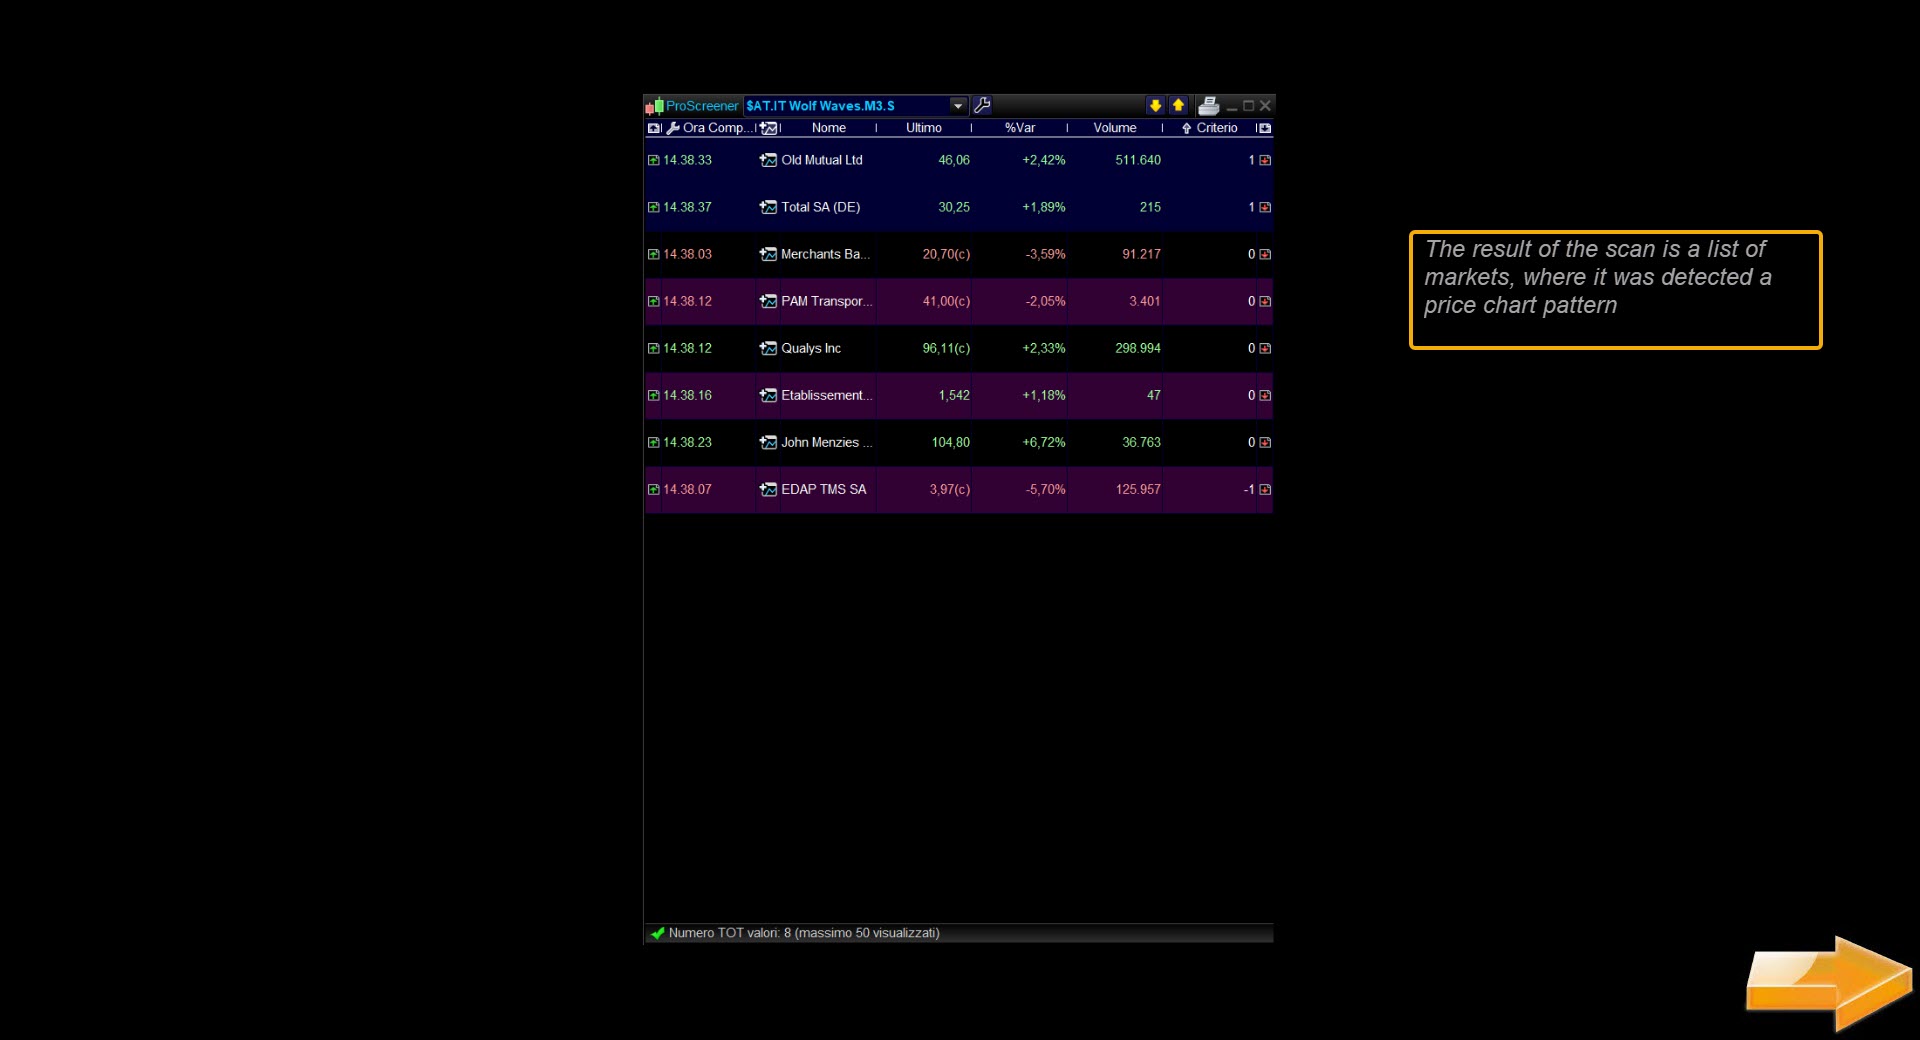
Task: Click red arrow icon on Qualys Inc row
Action: 1265,348
